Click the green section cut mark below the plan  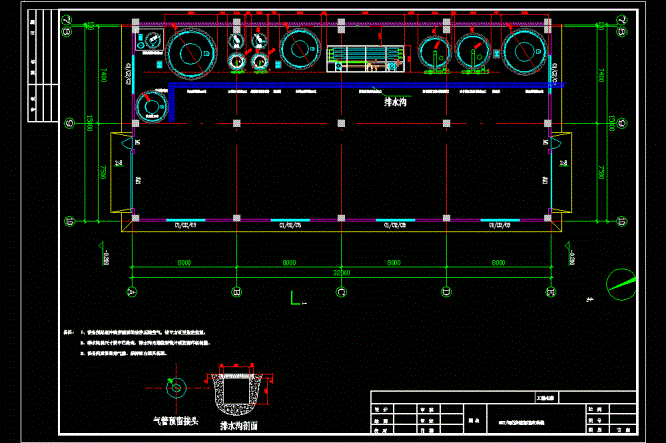(x=297, y=298)
